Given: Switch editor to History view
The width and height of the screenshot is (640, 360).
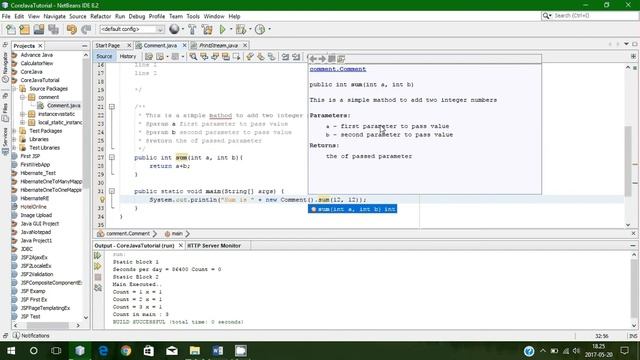Looking at the screenshot, I should 128,56.
